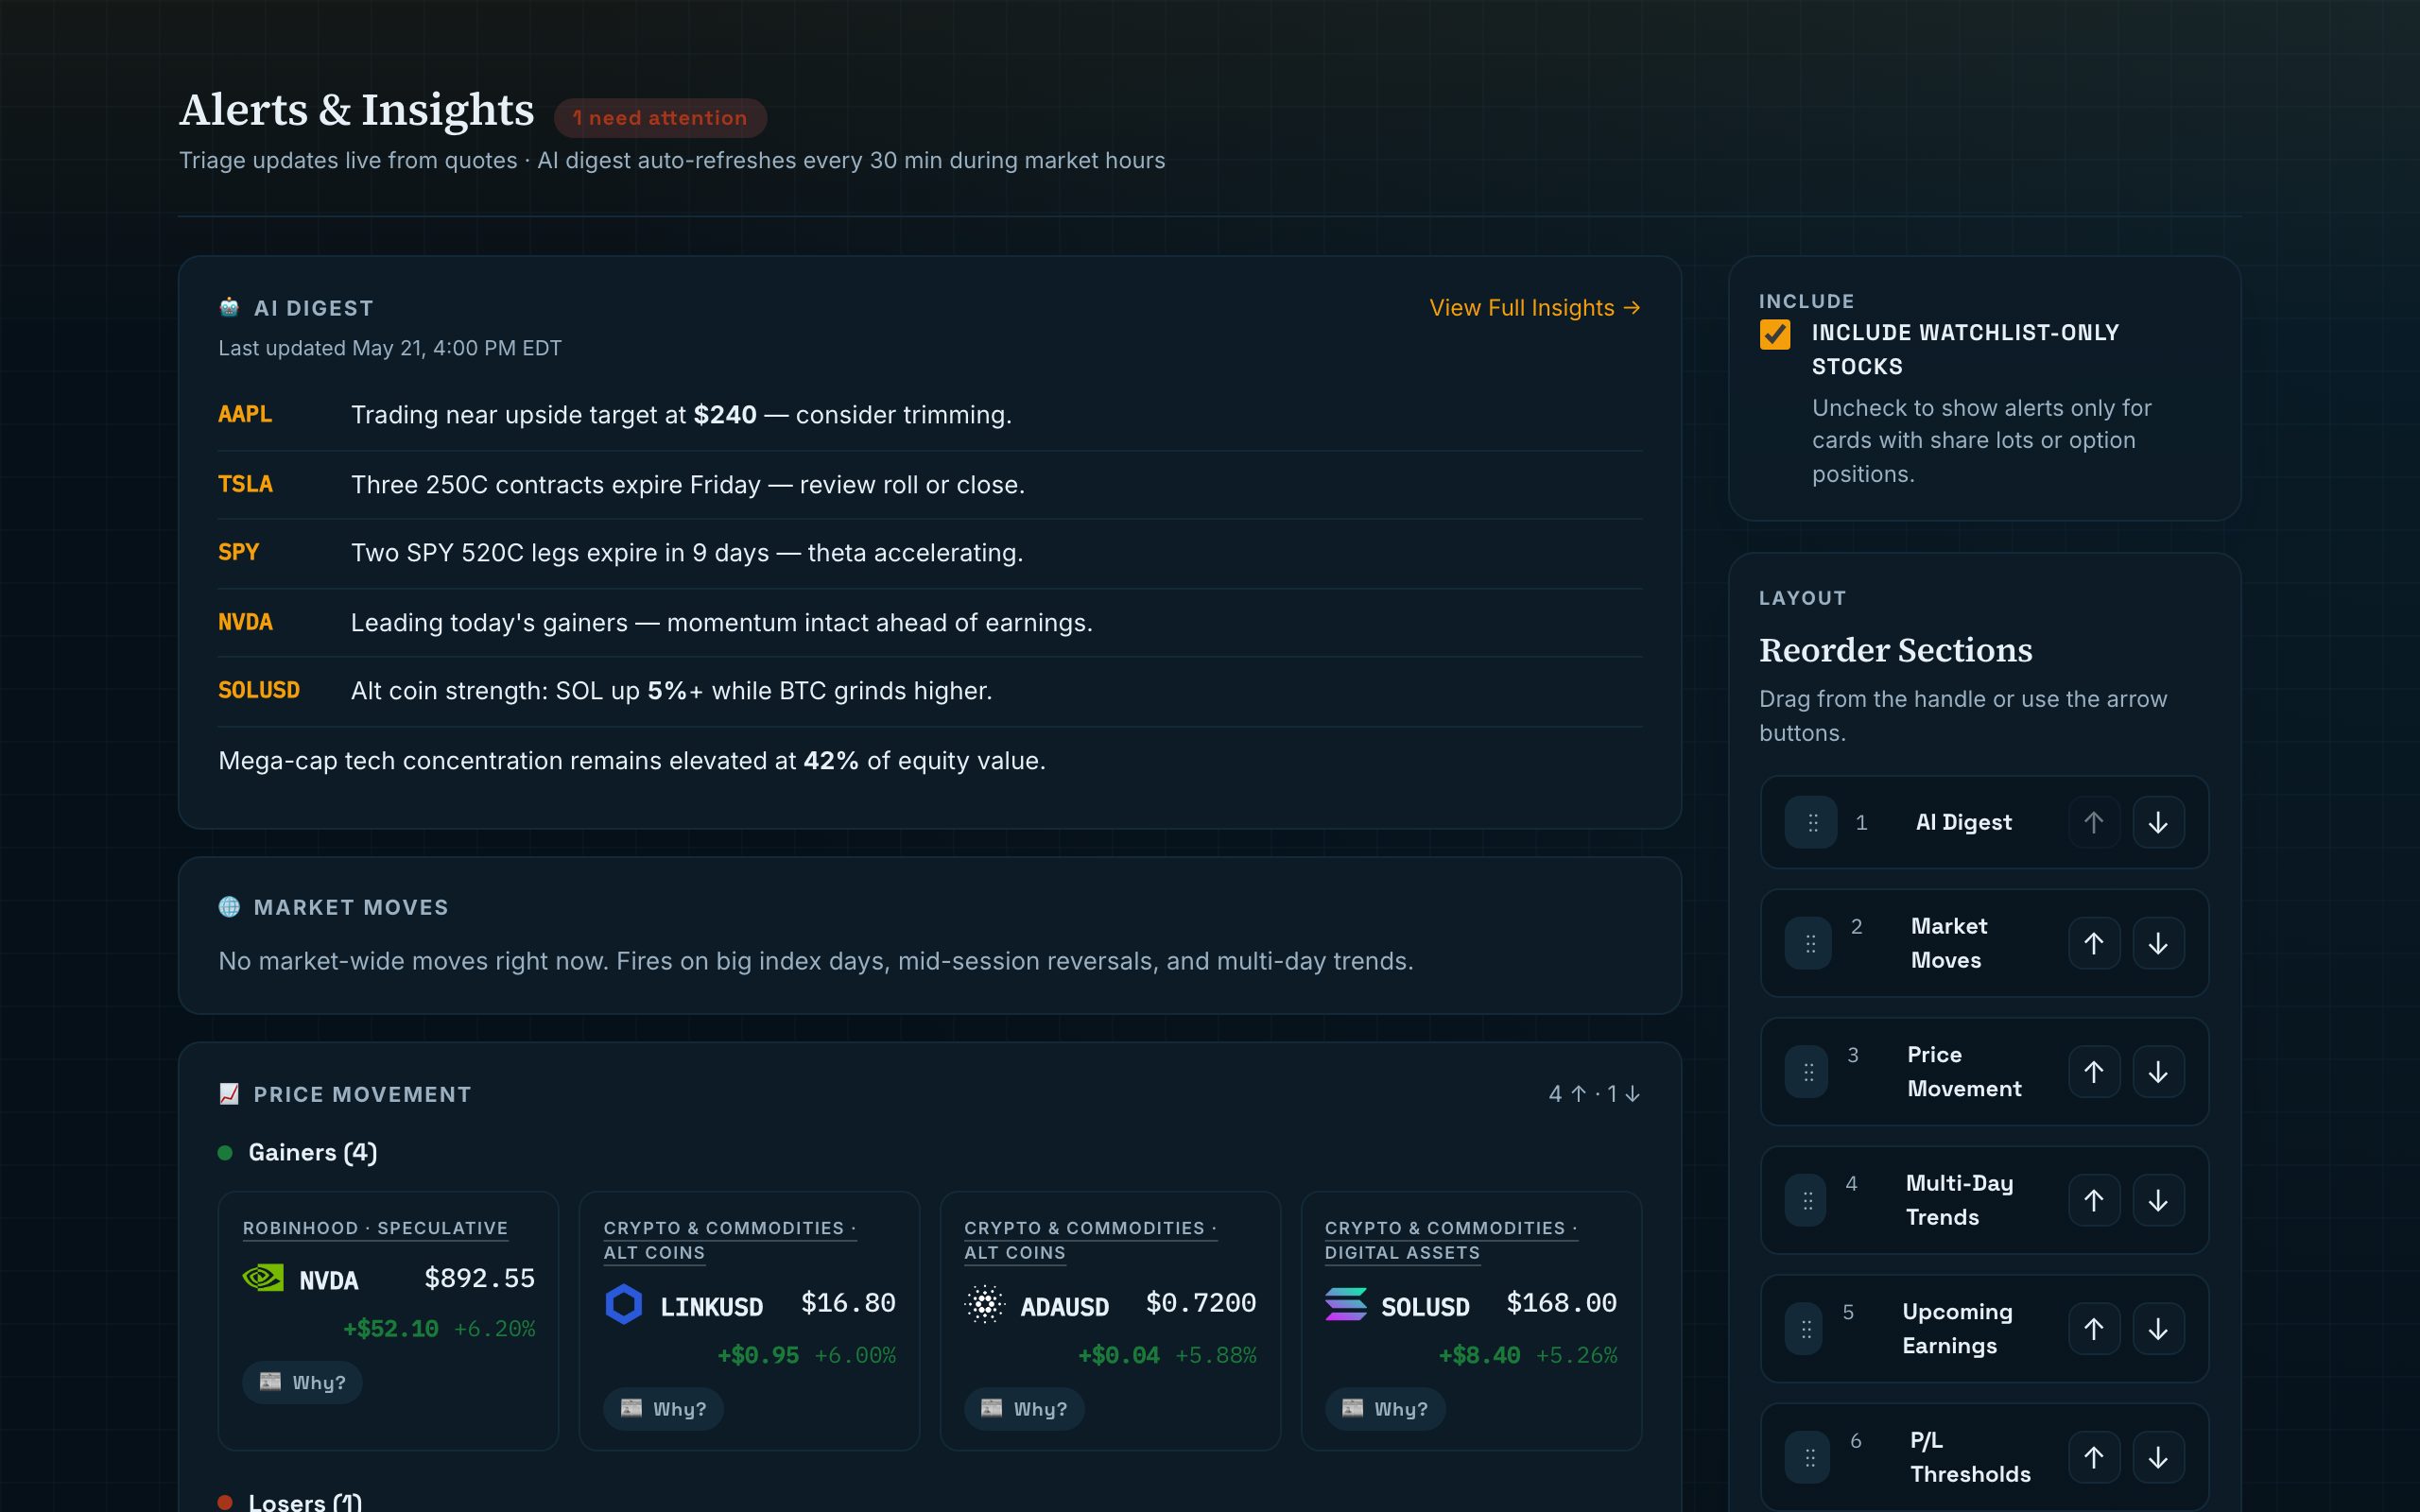
Task: Move Multi-Day Trends section up
Action: (2093, 1200)
